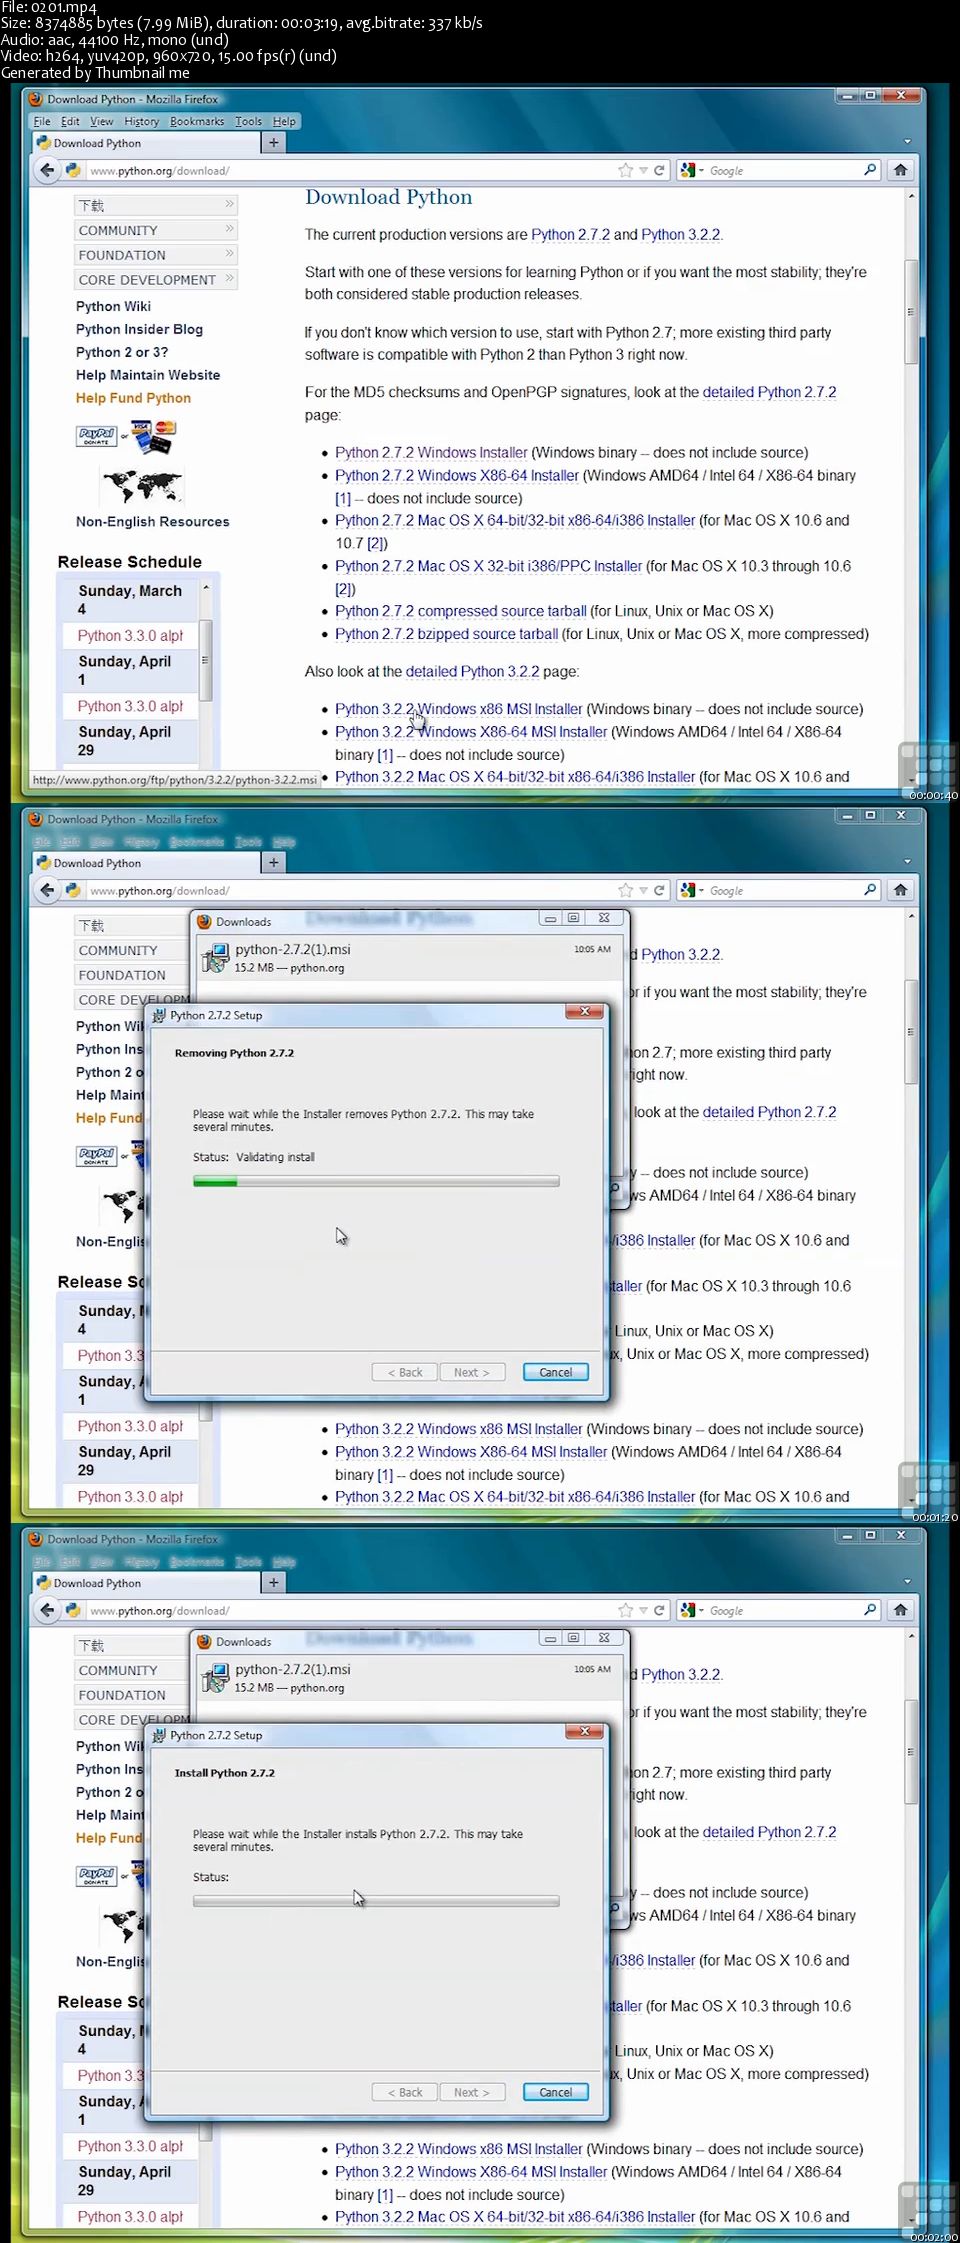Click Home icon in Firefox behind Removing Python dialog
Image resolution: width=960 pixels, height=2243 pixels.
(900, 890)
